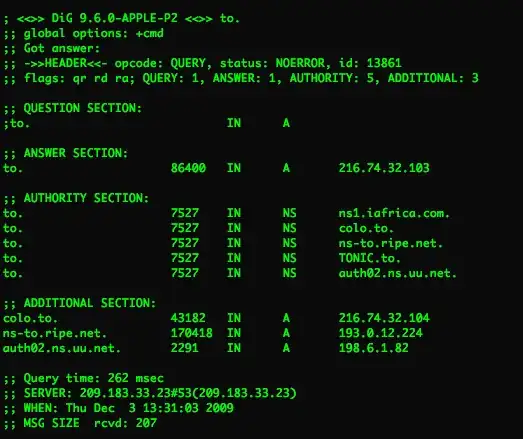Click the colo.to. nameserver in authority section

point(366,228)
